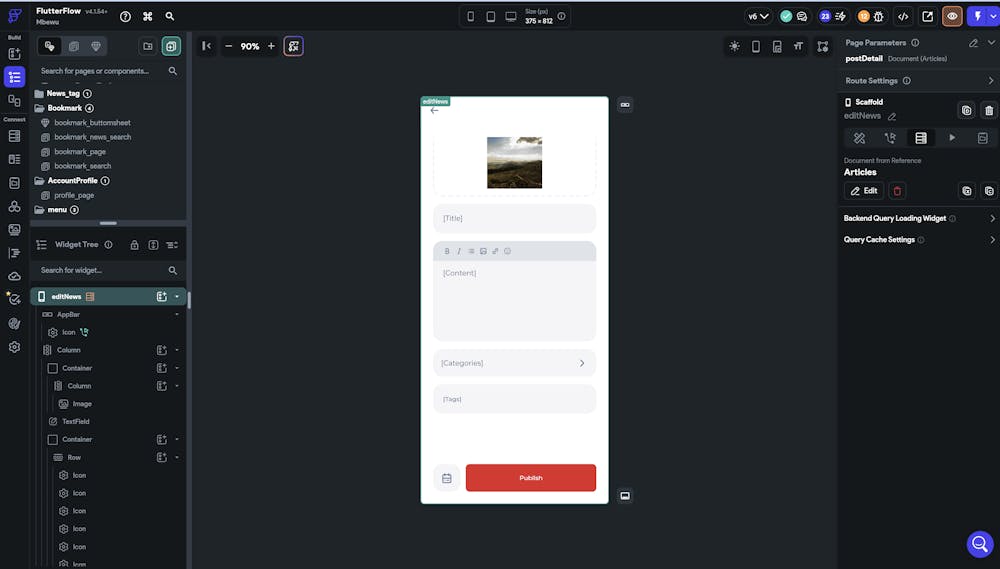Collapse the Page Parameters section chevron
The width and height of the screenshot is (1000, 569).
991,43
